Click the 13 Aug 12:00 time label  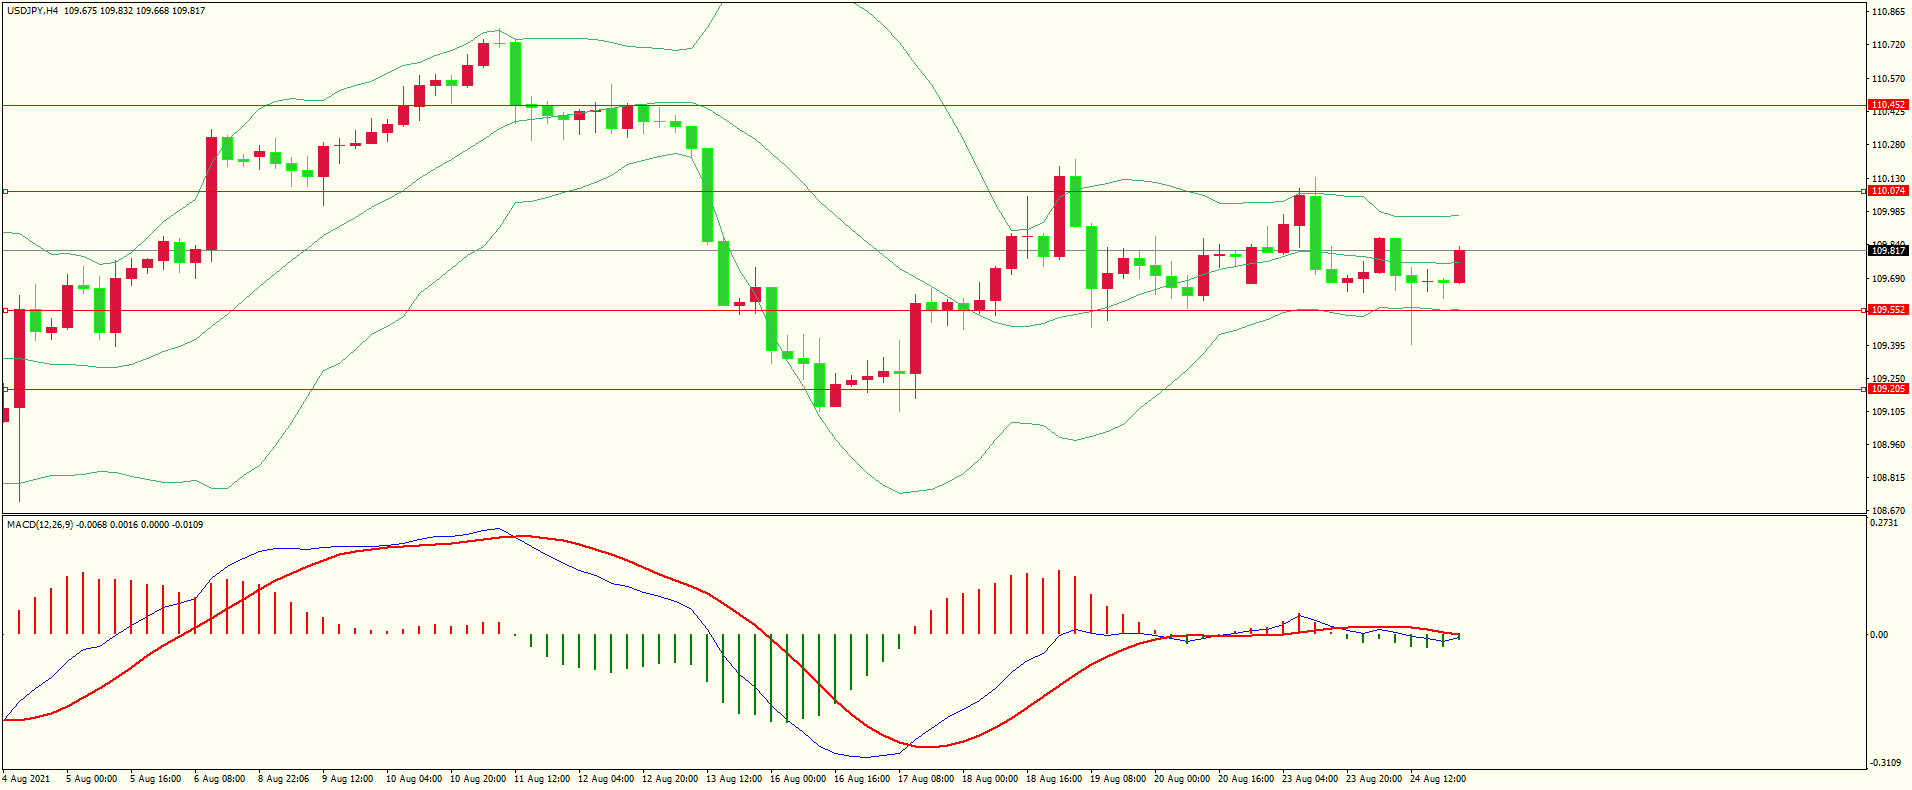[734, 779]
